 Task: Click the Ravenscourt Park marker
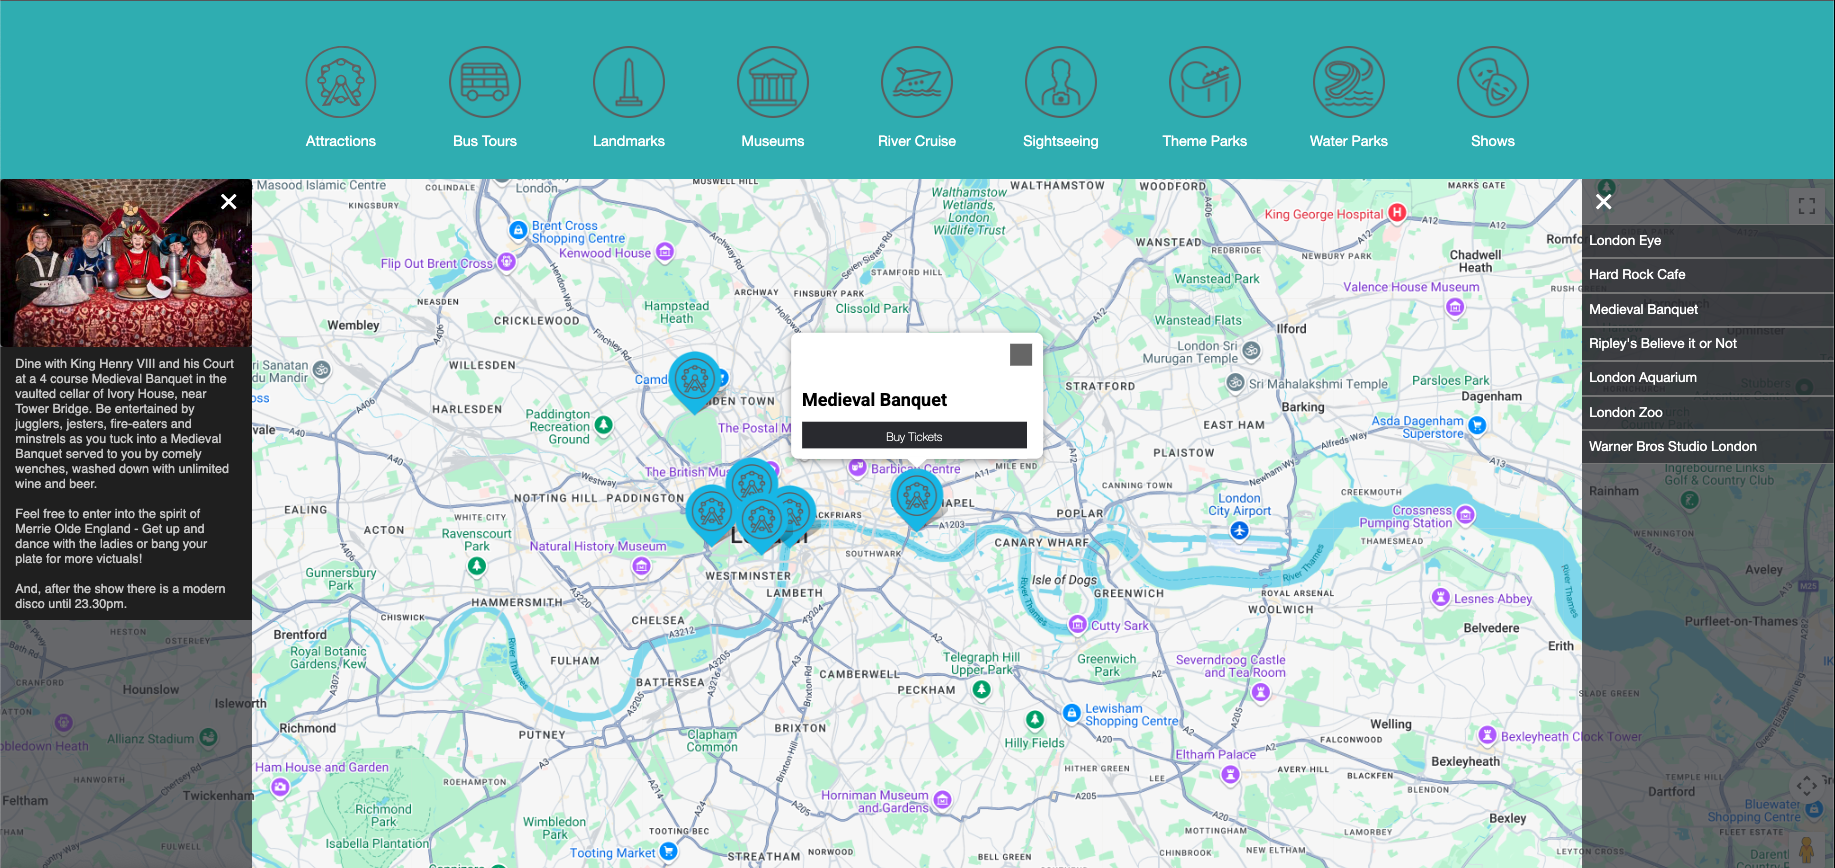pyautogui.click(x=477, y=566)
